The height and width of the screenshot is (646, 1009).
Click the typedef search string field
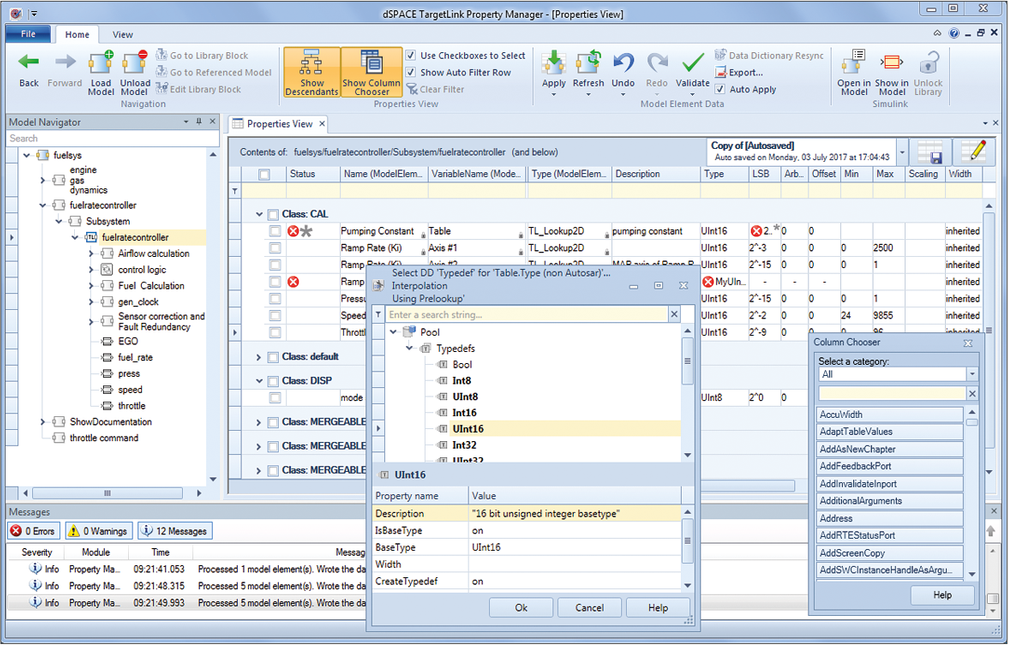526,315
